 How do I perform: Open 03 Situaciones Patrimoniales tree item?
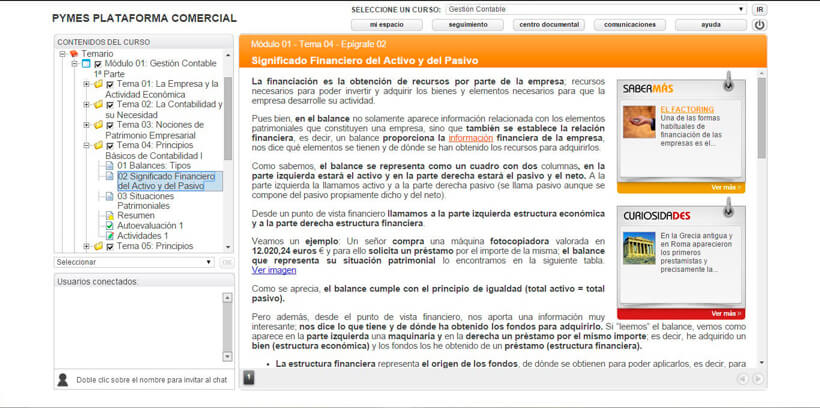145,201
